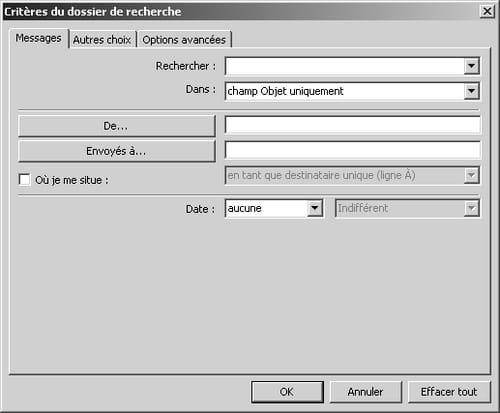Expand the Rechercher dropdown arrow

(x=471, y=66)
